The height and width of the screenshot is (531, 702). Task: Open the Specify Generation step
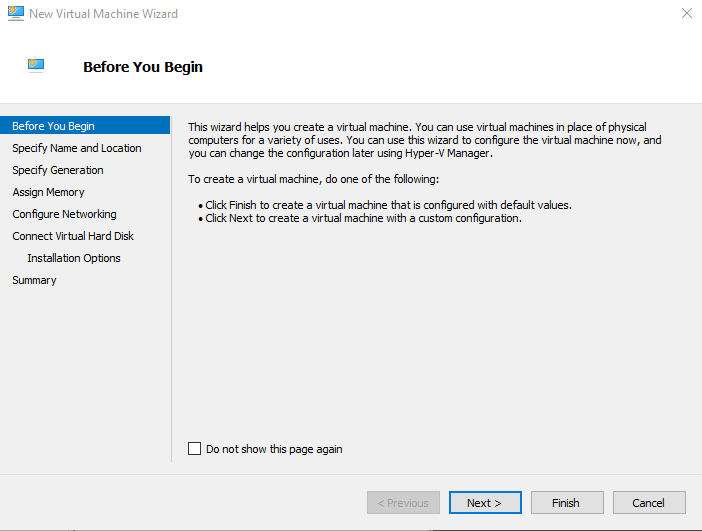58,170
